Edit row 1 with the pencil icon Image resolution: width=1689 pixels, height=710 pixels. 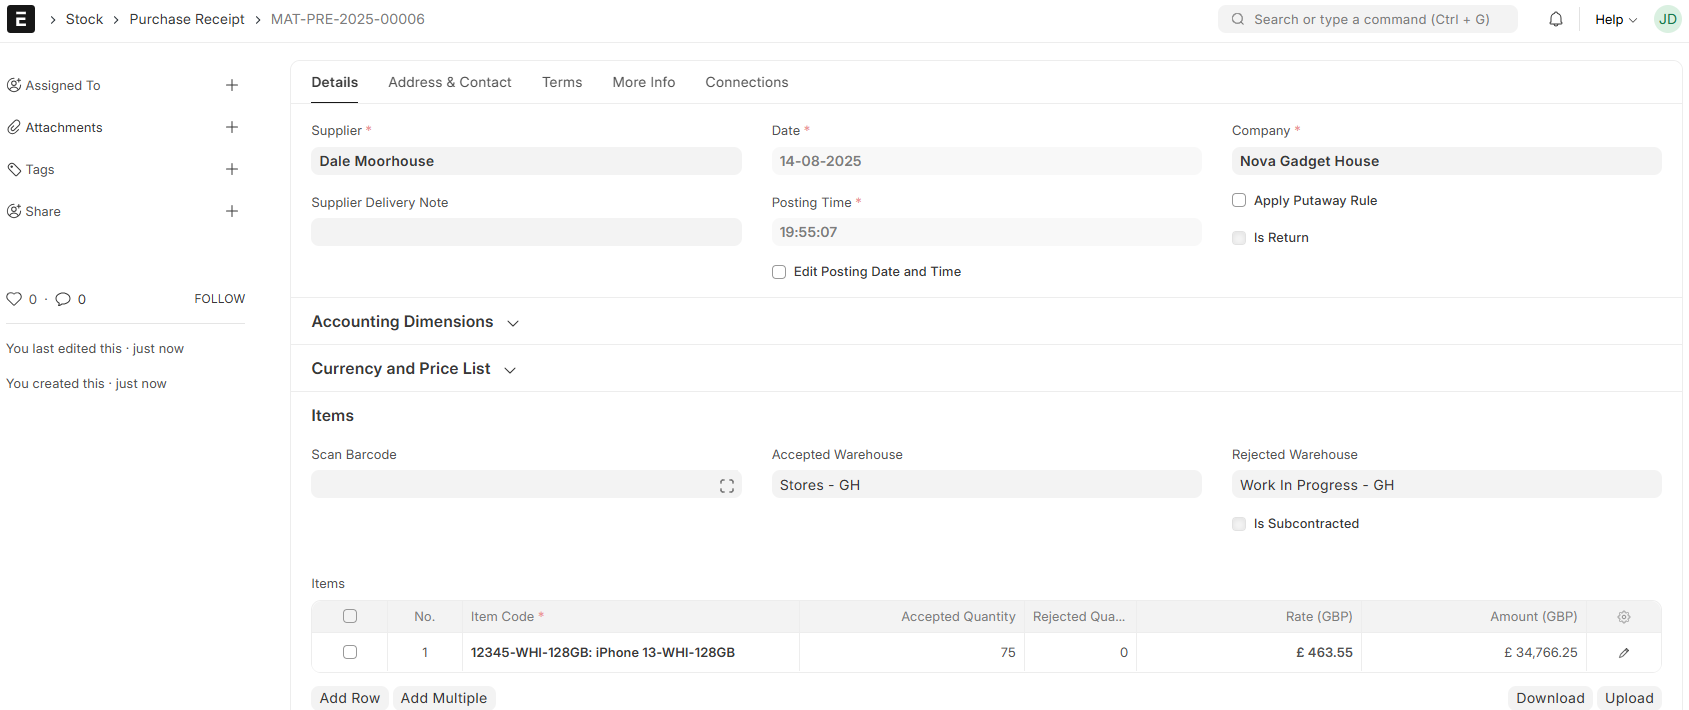tap(1623, 653)
